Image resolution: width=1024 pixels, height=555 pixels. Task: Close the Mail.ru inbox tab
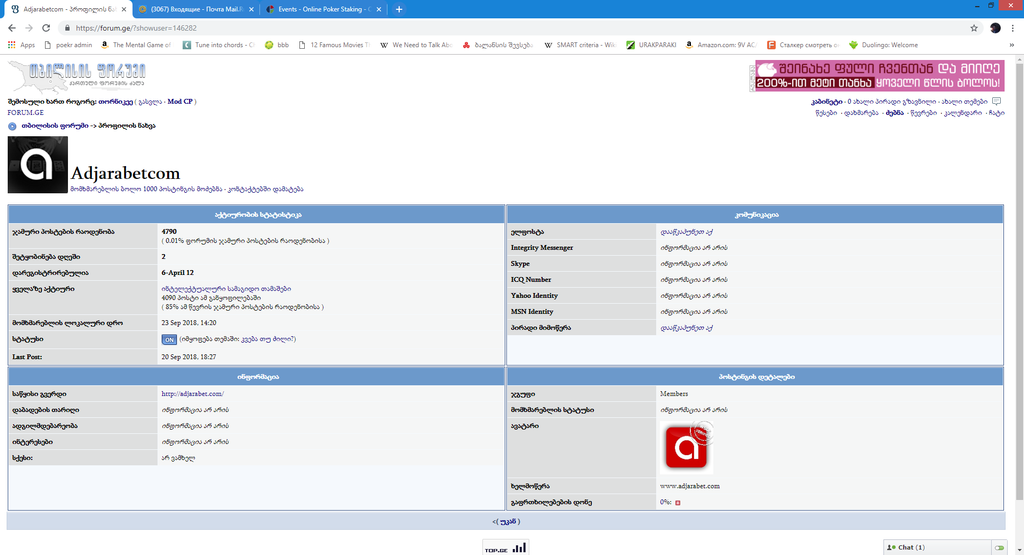(251, 9)
